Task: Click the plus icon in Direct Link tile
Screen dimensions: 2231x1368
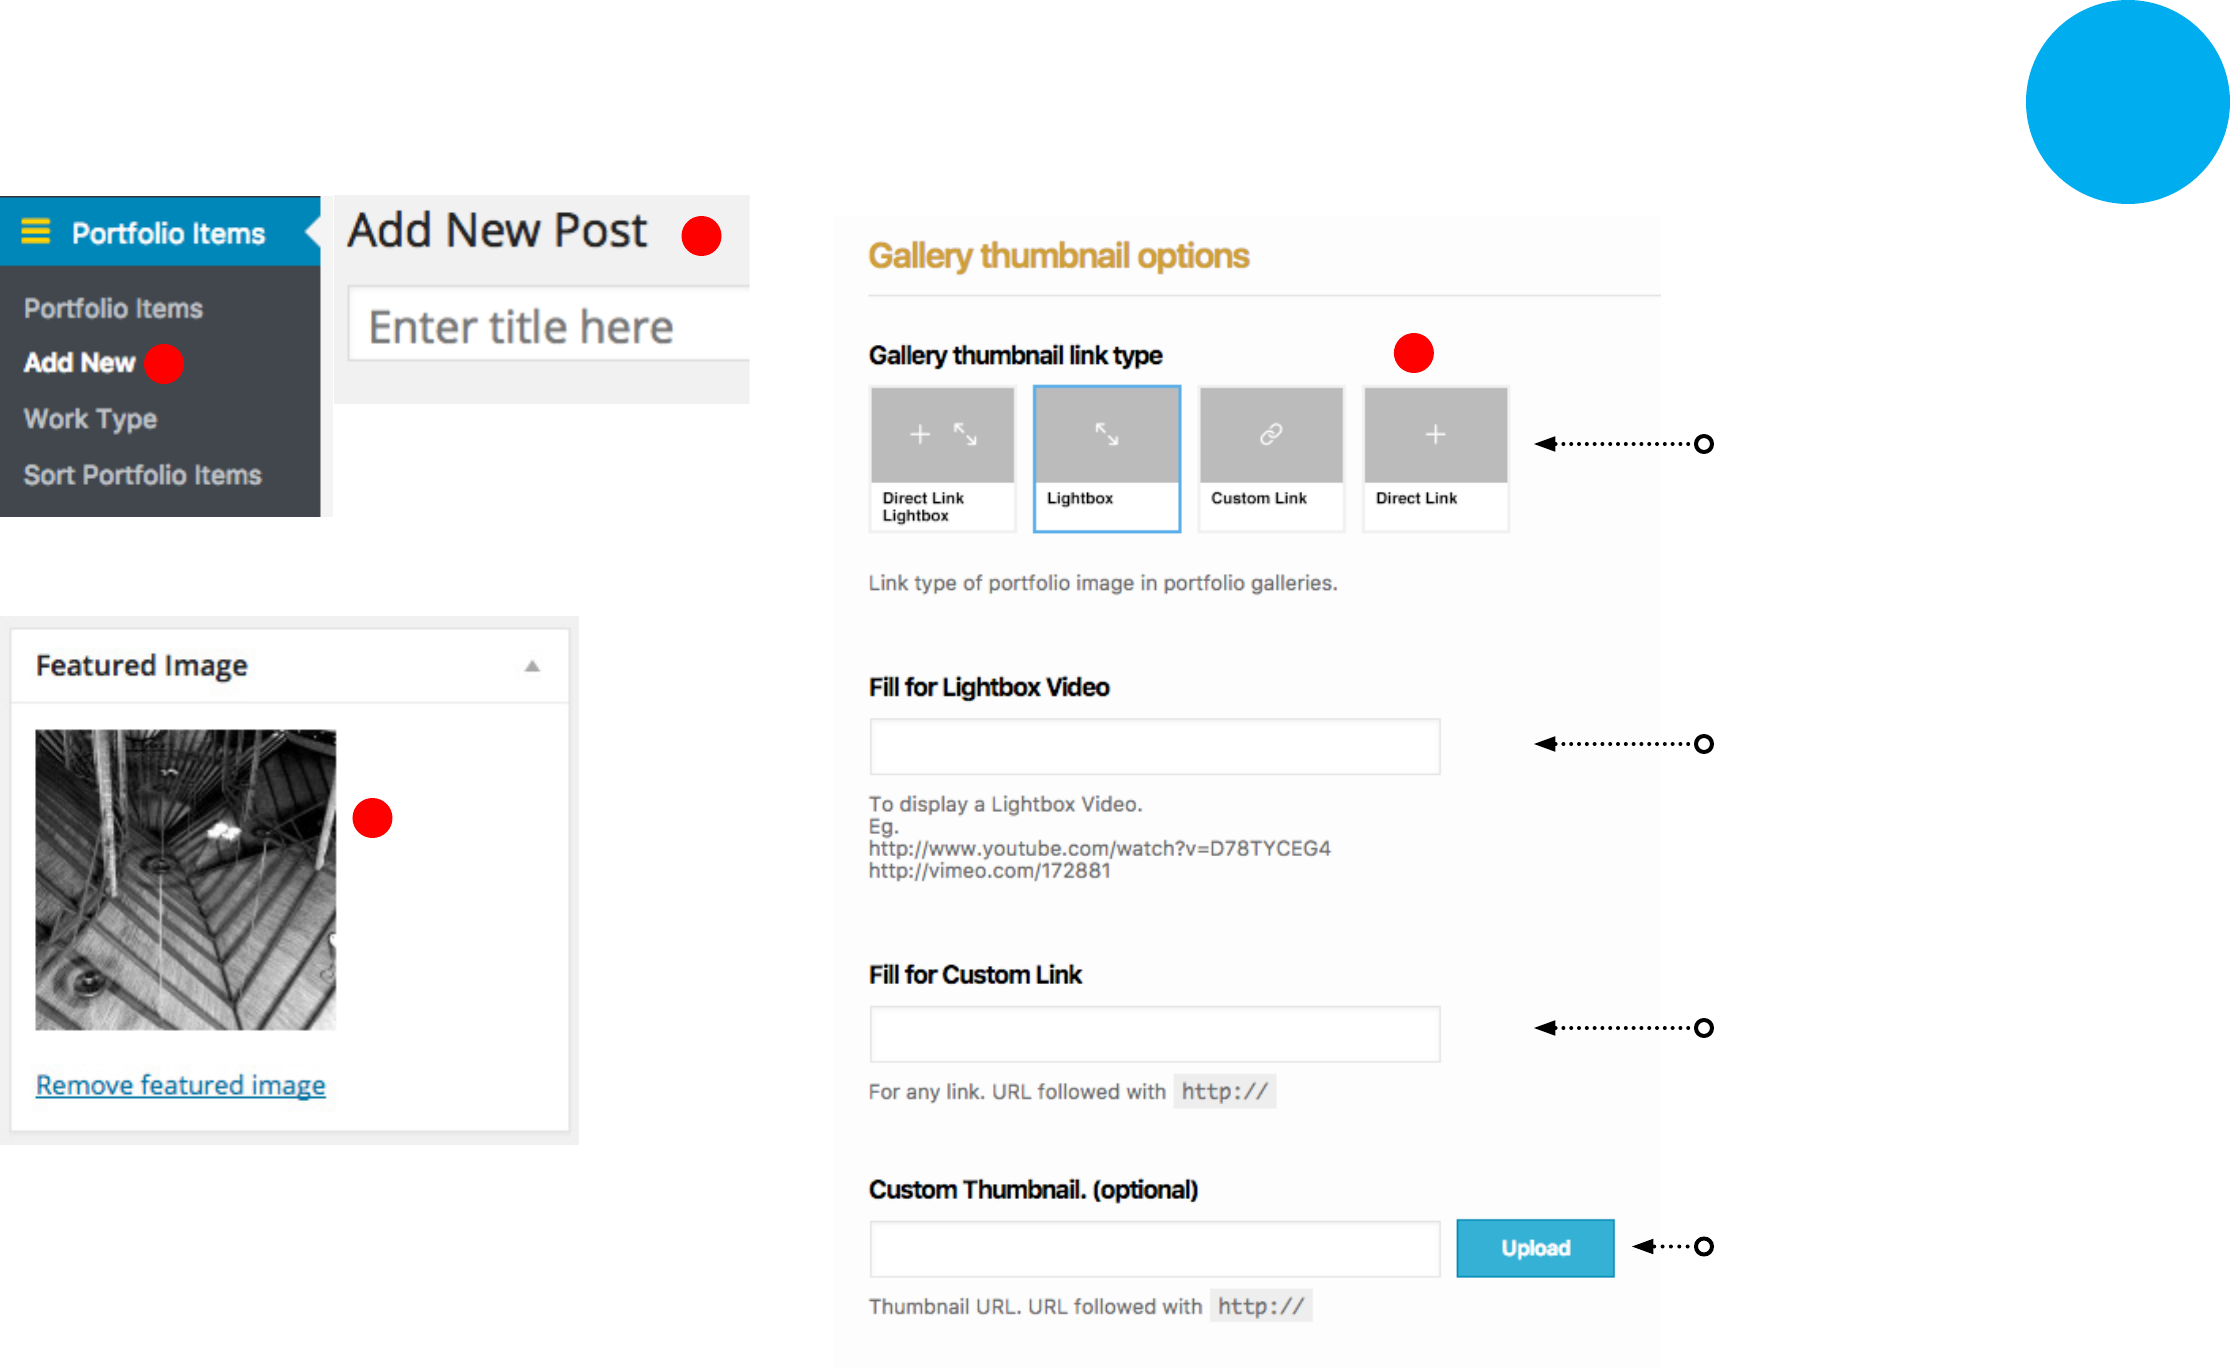Action: coord(1435,434)
